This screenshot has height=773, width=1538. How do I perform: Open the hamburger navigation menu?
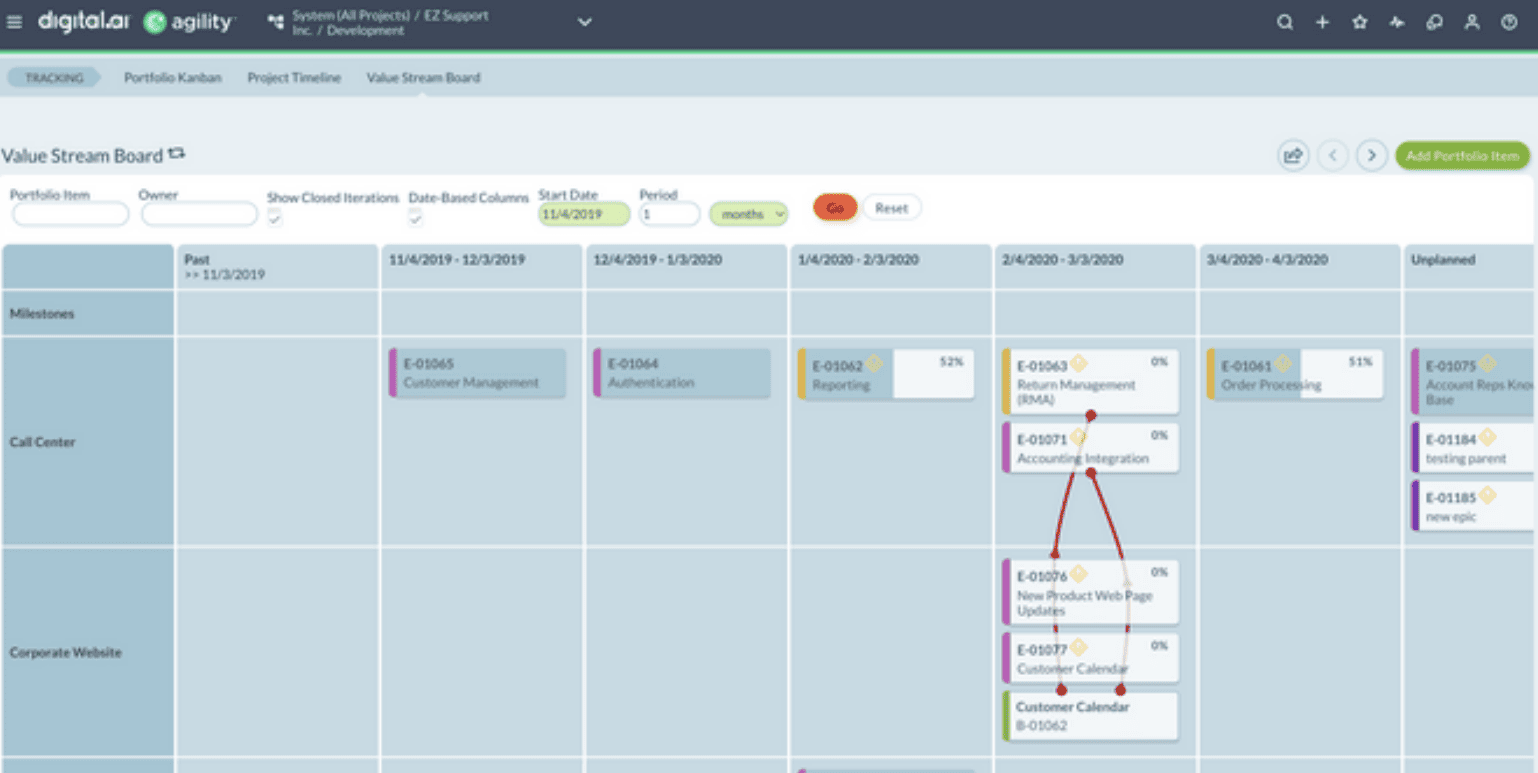point(14,21)
